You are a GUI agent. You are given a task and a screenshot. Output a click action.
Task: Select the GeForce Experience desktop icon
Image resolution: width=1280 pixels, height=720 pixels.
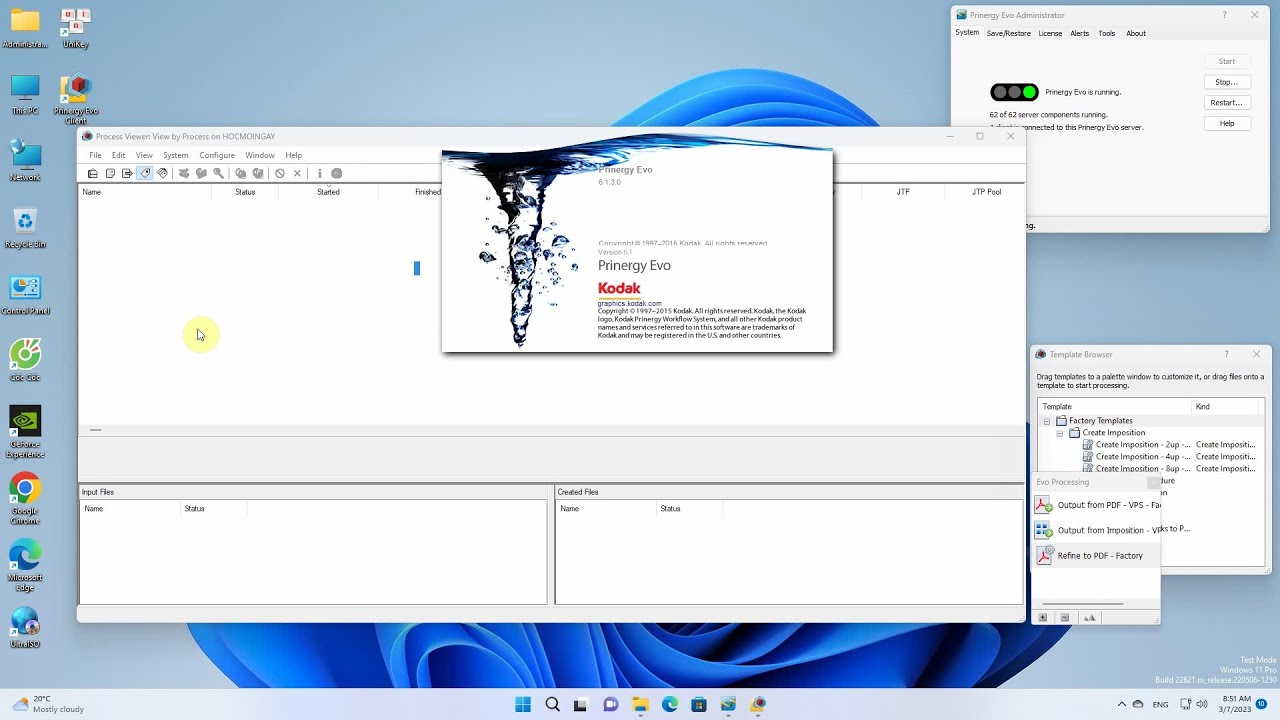point(25,433)
